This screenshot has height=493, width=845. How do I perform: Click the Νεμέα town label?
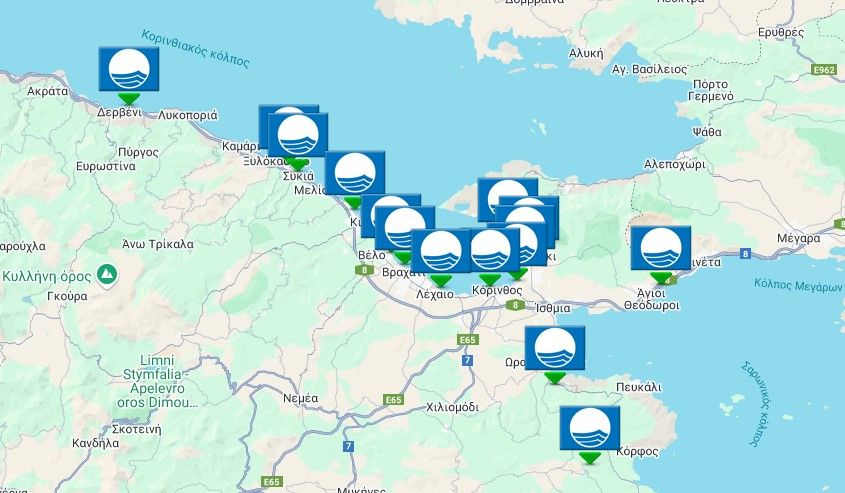coord(301,399)
